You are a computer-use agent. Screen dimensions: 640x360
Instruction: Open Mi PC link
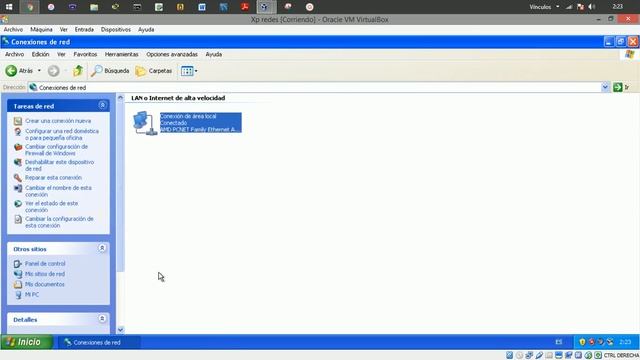coord(32,294)
